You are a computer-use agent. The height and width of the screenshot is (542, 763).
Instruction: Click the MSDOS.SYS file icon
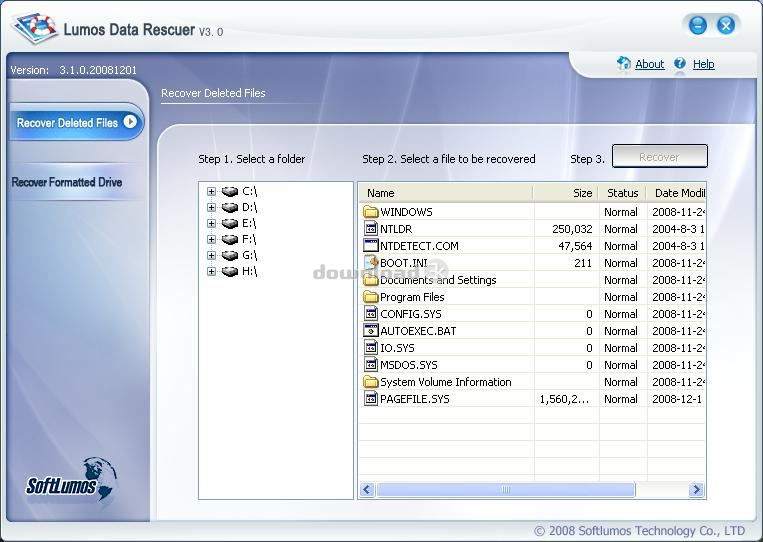click(x=371, y=364)
